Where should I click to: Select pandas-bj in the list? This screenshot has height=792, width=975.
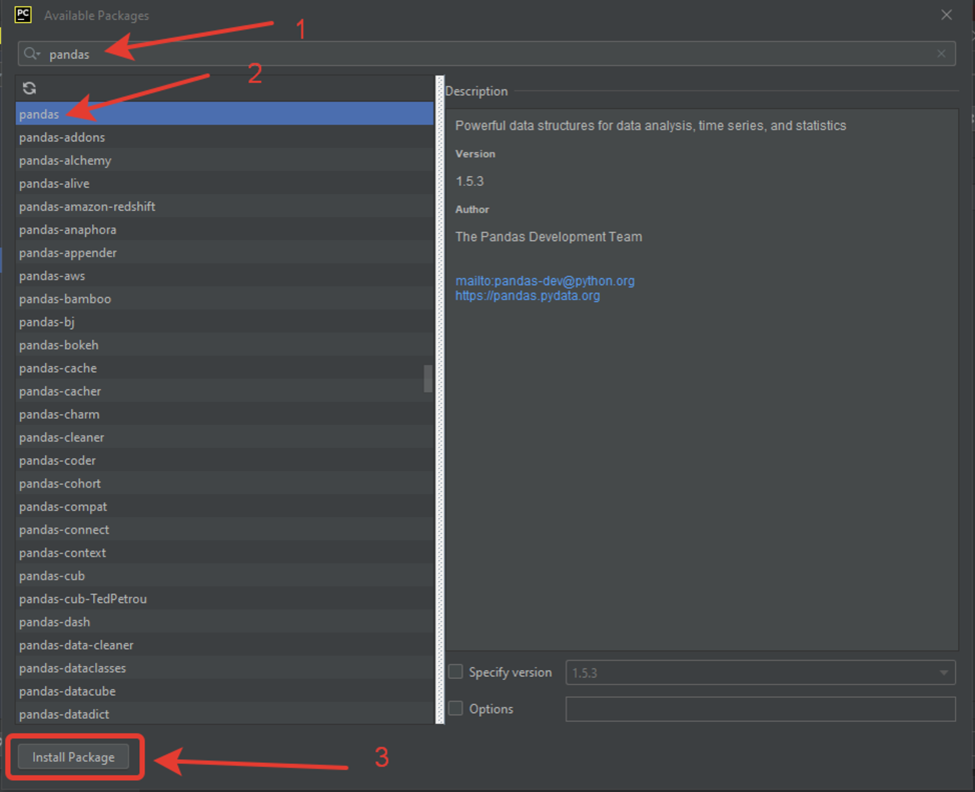[x=224, y=321]
